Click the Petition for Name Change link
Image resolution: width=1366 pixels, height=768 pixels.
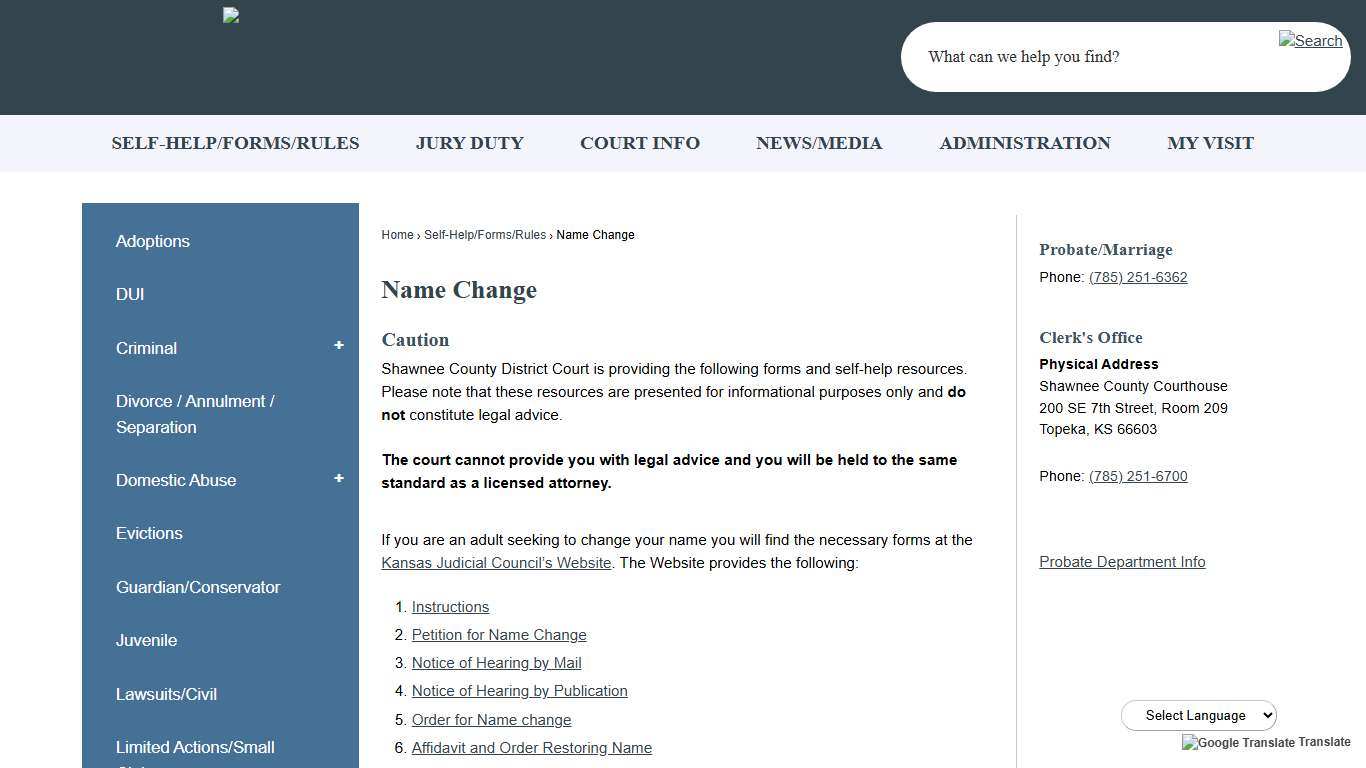pyautogui.click(x=498, y=634)
